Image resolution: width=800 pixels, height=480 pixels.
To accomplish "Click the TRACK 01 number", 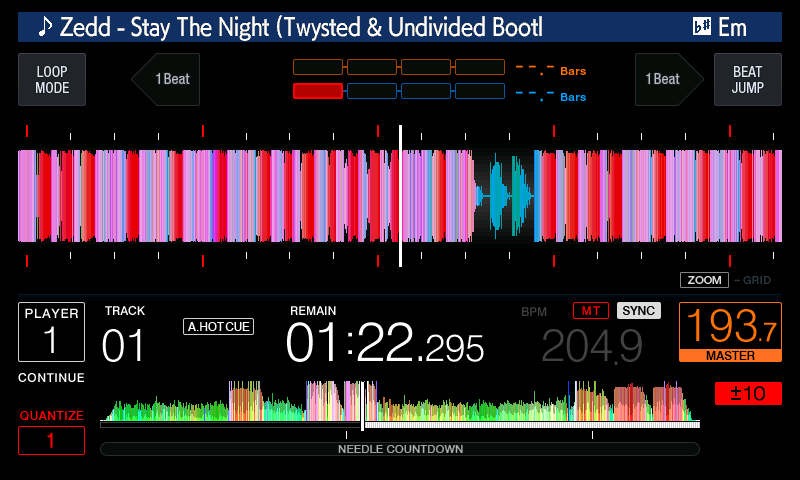I will (123, 346).
